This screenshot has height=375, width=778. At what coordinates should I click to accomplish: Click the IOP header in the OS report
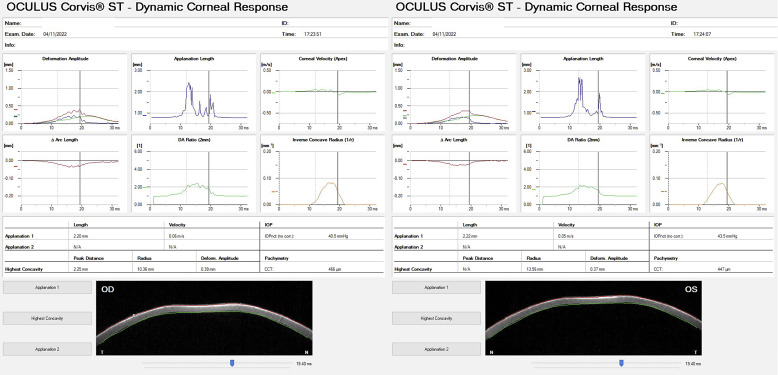click(658, 225)
